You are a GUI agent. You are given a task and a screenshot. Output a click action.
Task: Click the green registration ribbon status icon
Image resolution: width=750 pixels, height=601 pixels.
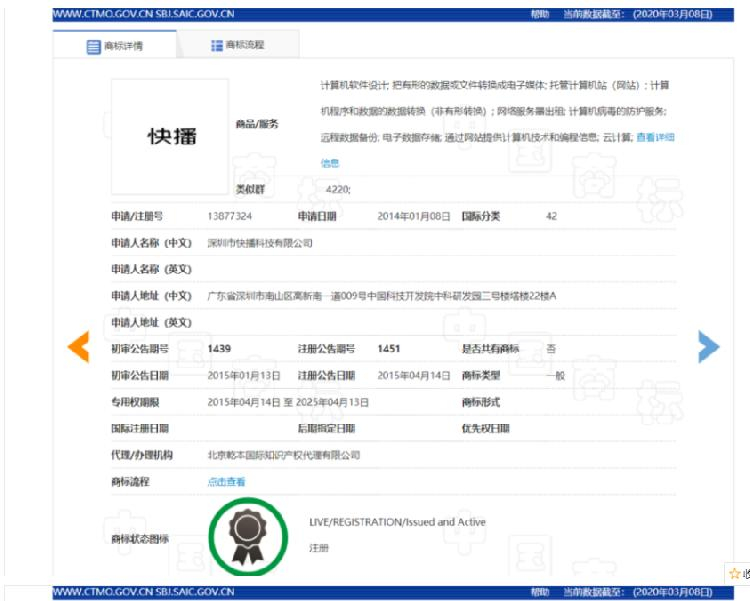(x=248, y=536)
